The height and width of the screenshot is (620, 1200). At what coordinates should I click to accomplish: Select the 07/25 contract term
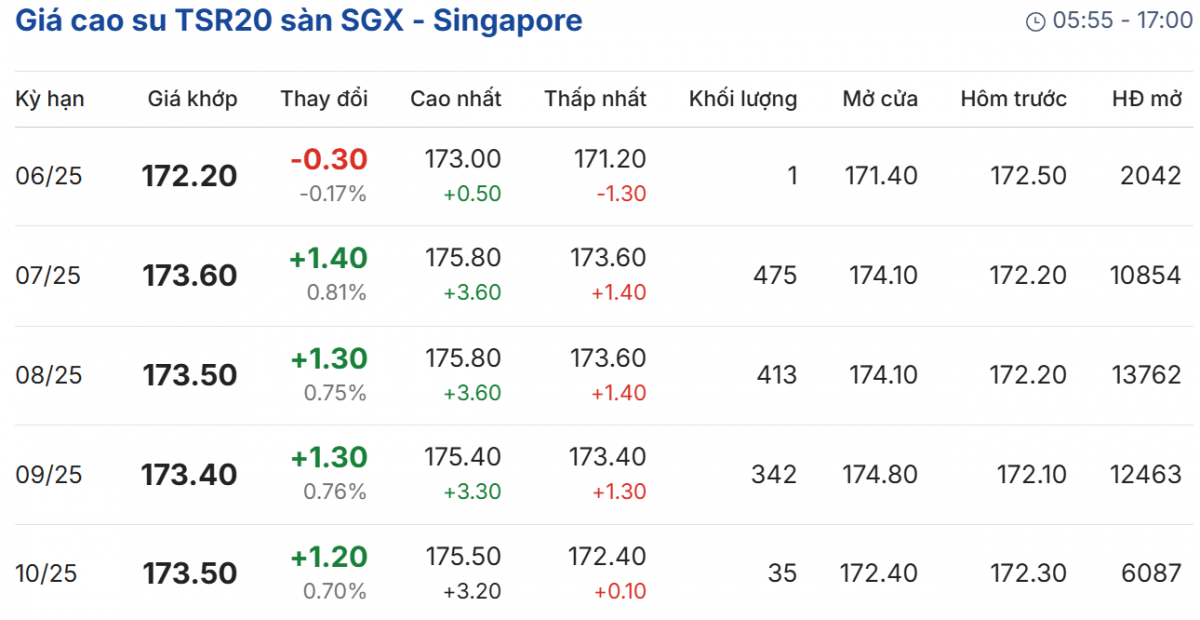coord(49,275)
